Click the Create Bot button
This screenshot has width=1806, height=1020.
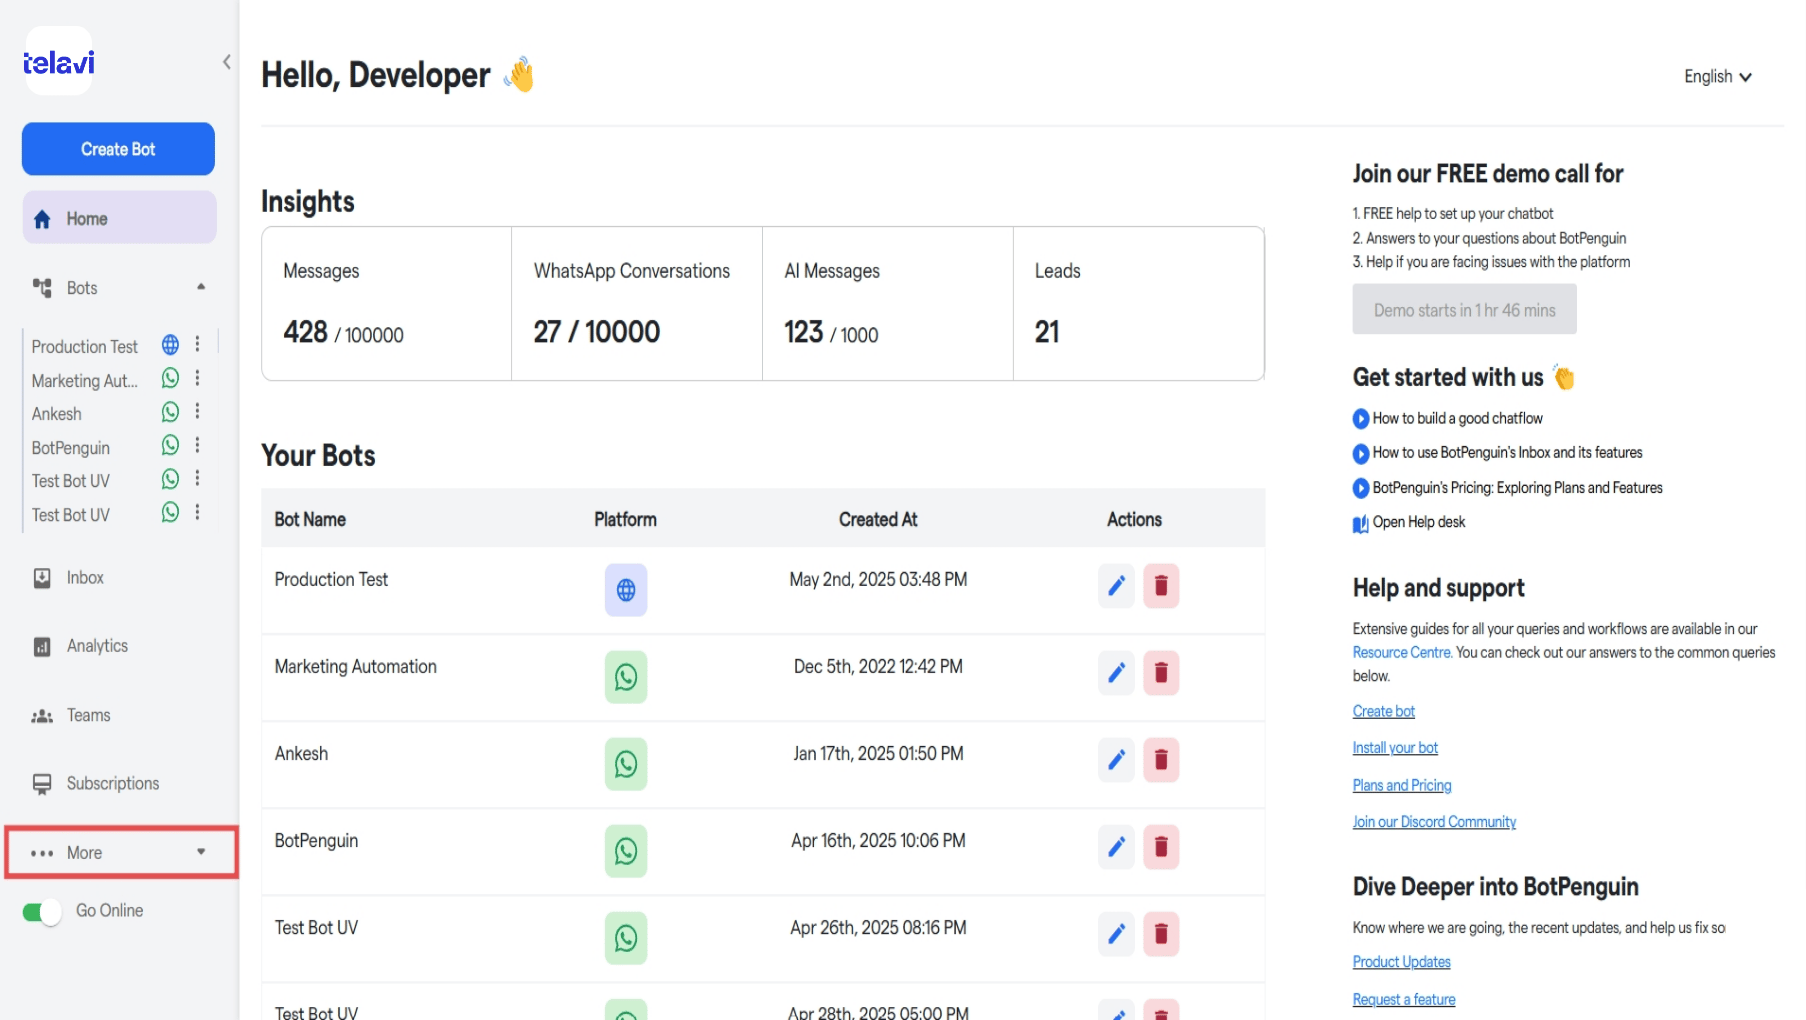click(118, 149)
